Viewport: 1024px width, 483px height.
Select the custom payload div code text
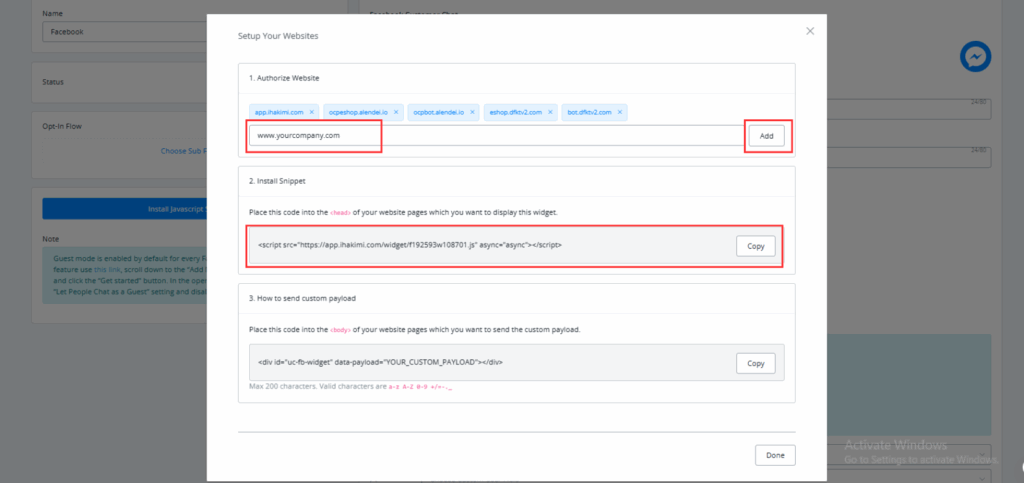380,363
